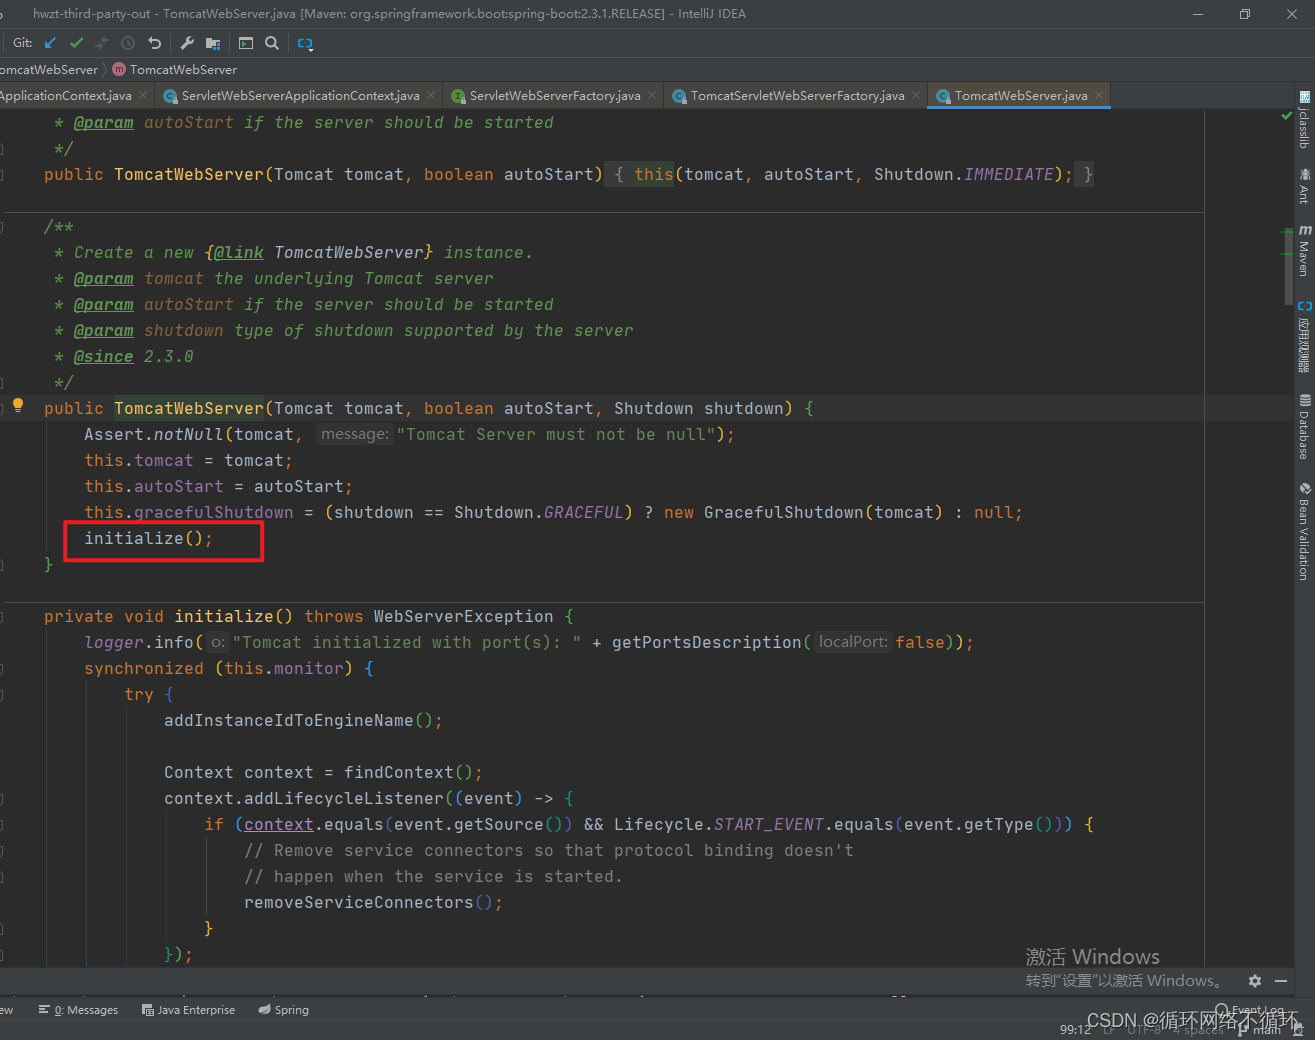
Task: Click the Java Enterprise status bar item
Action: (188, 1010)
